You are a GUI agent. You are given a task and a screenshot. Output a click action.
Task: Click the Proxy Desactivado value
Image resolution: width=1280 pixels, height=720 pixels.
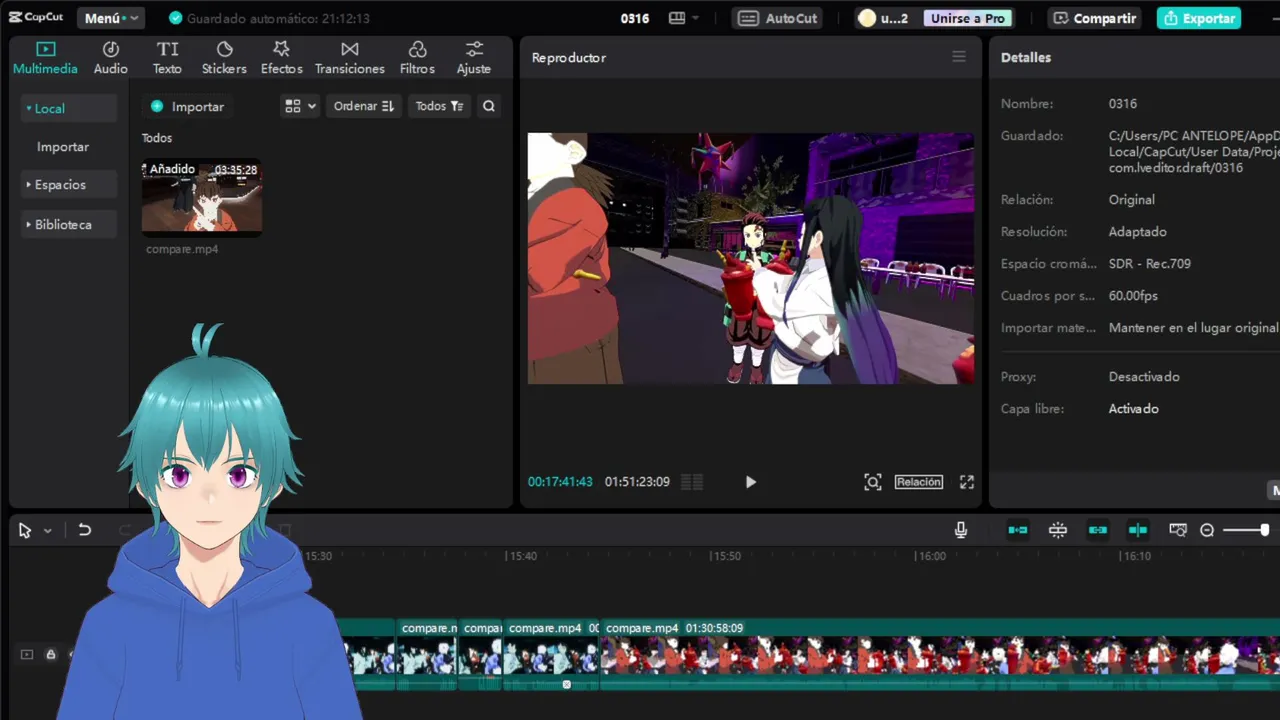click(1144, 377)
